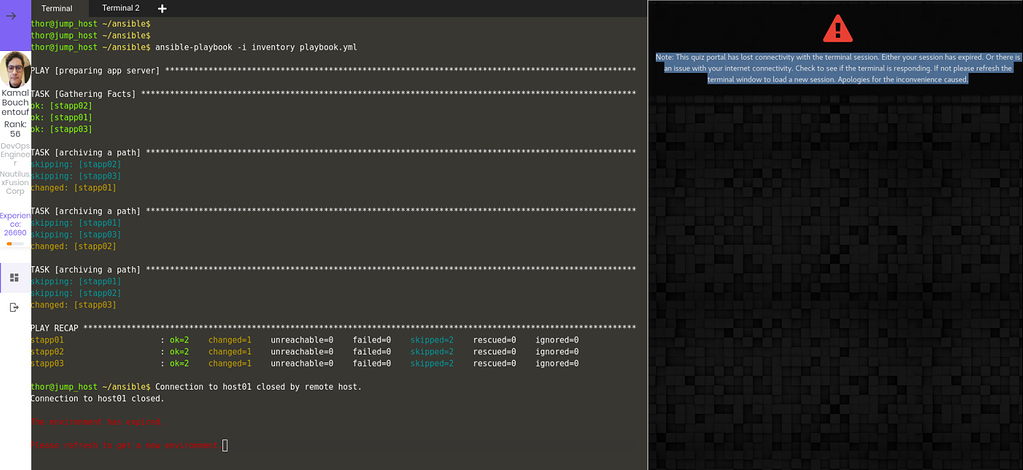Click the logout icon in the sidebar
1023x470 pixels.
(x=15, y=307)
